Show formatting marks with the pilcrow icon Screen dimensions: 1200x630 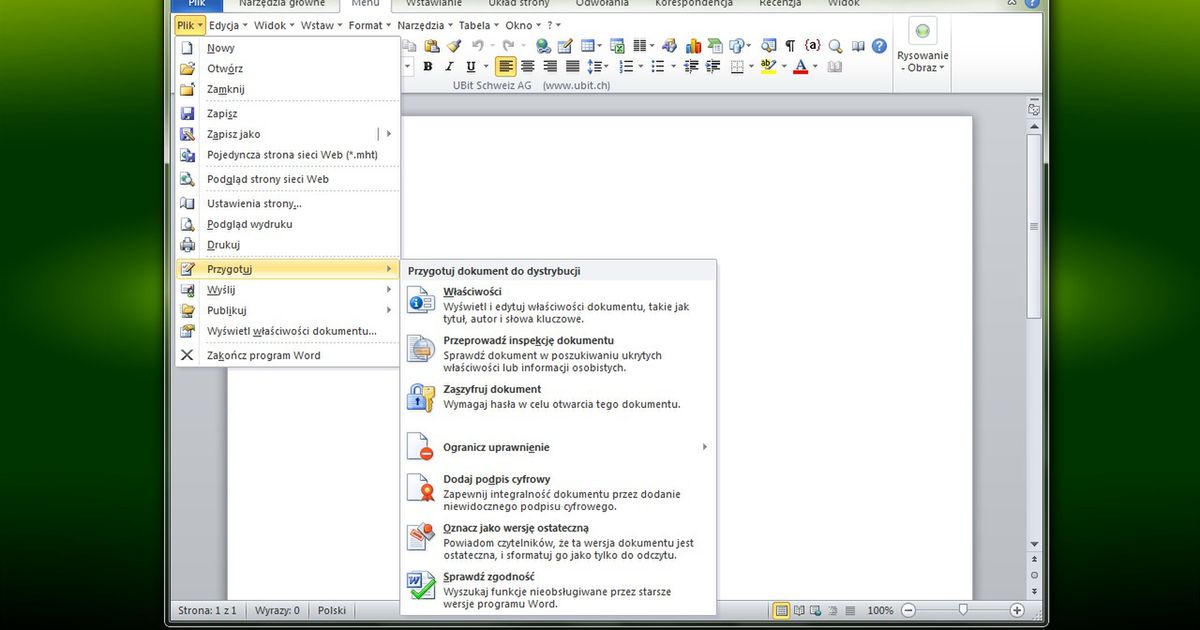click(789, 45)
